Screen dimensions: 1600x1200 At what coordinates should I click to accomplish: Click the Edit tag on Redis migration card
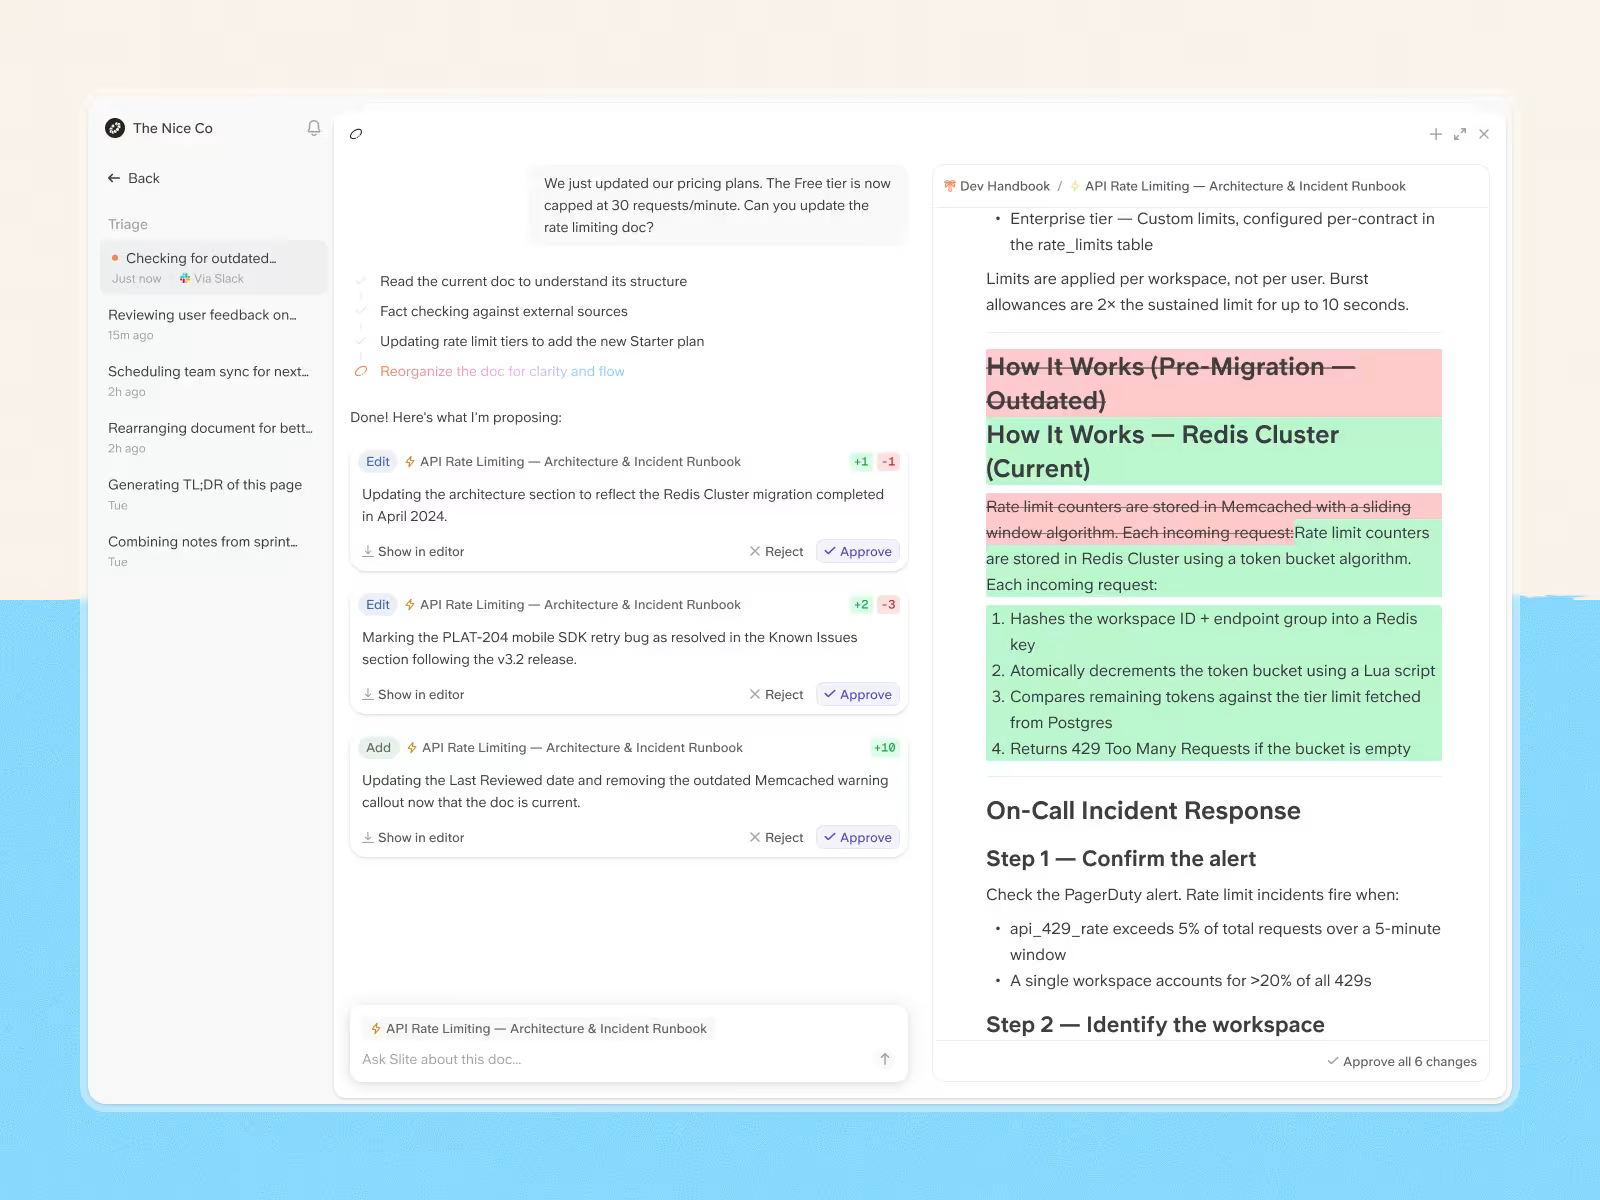pos(378,461)
